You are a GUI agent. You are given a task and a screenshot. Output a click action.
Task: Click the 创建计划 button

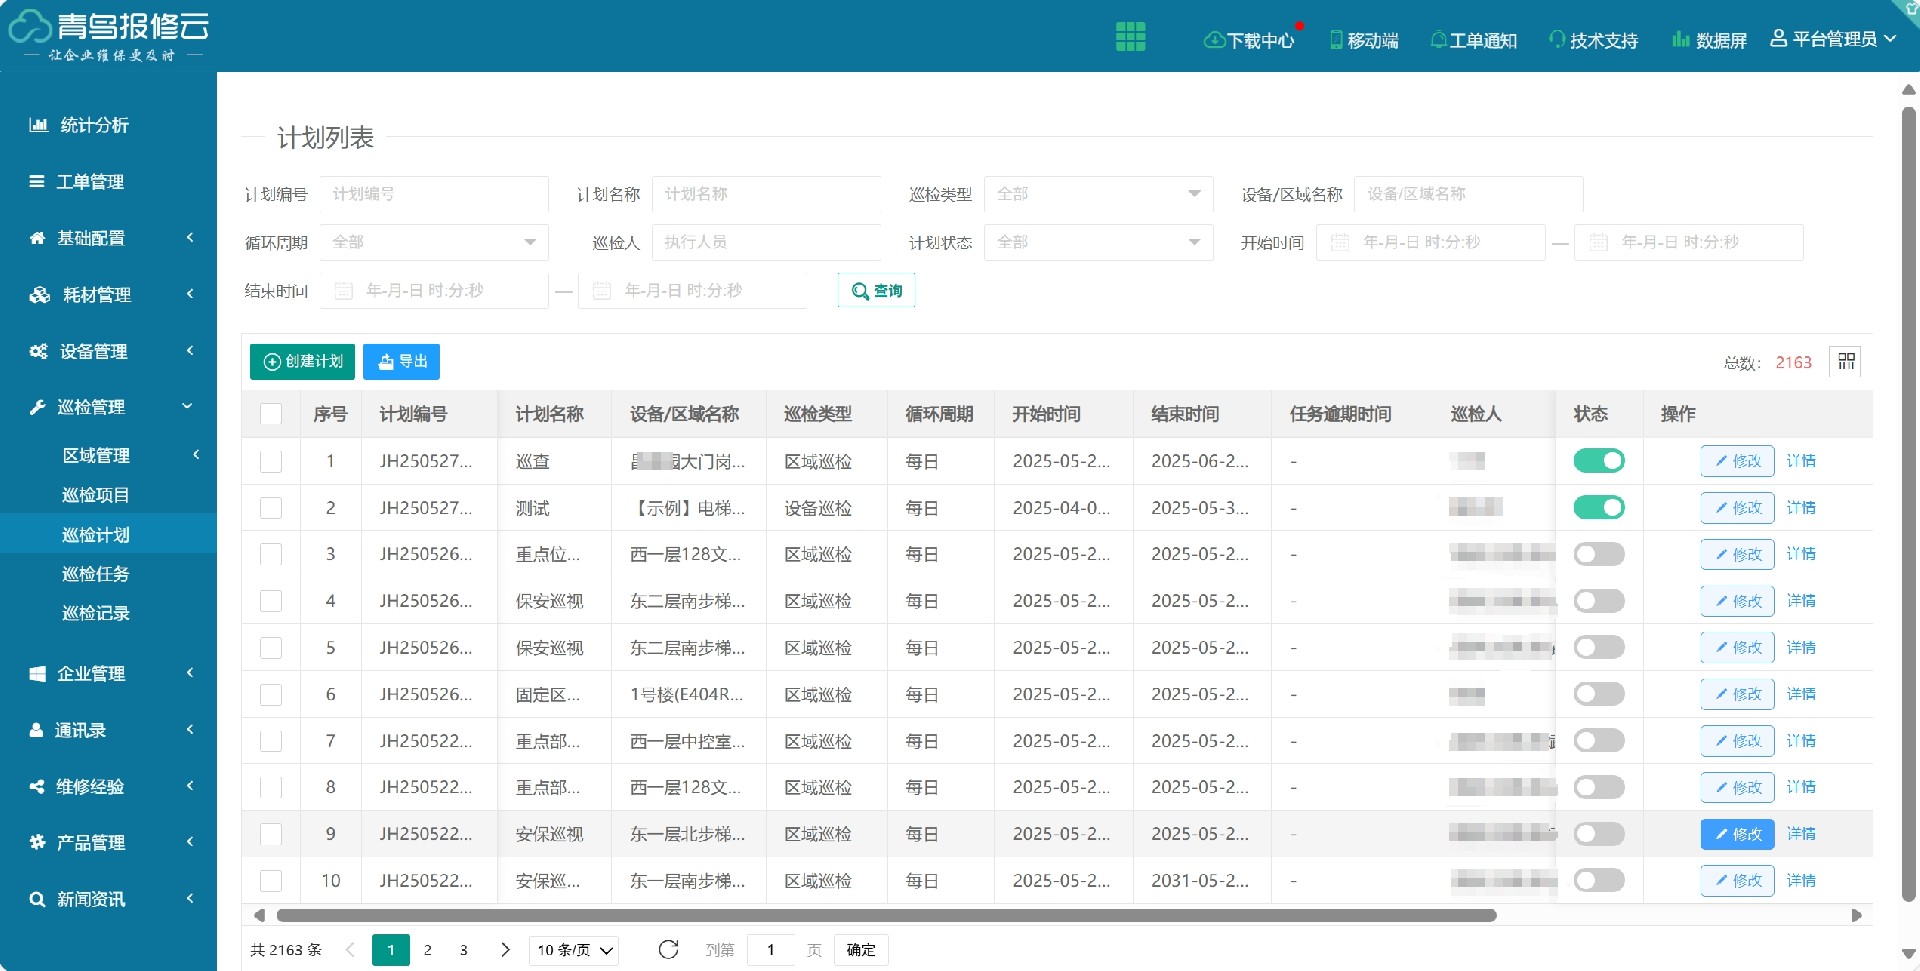click(301, 362)
